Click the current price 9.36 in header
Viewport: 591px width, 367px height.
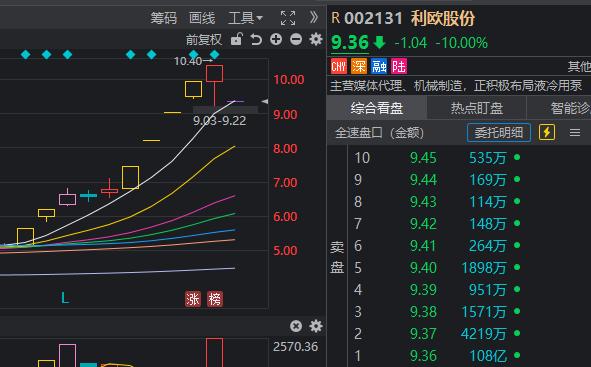[350, 43]
